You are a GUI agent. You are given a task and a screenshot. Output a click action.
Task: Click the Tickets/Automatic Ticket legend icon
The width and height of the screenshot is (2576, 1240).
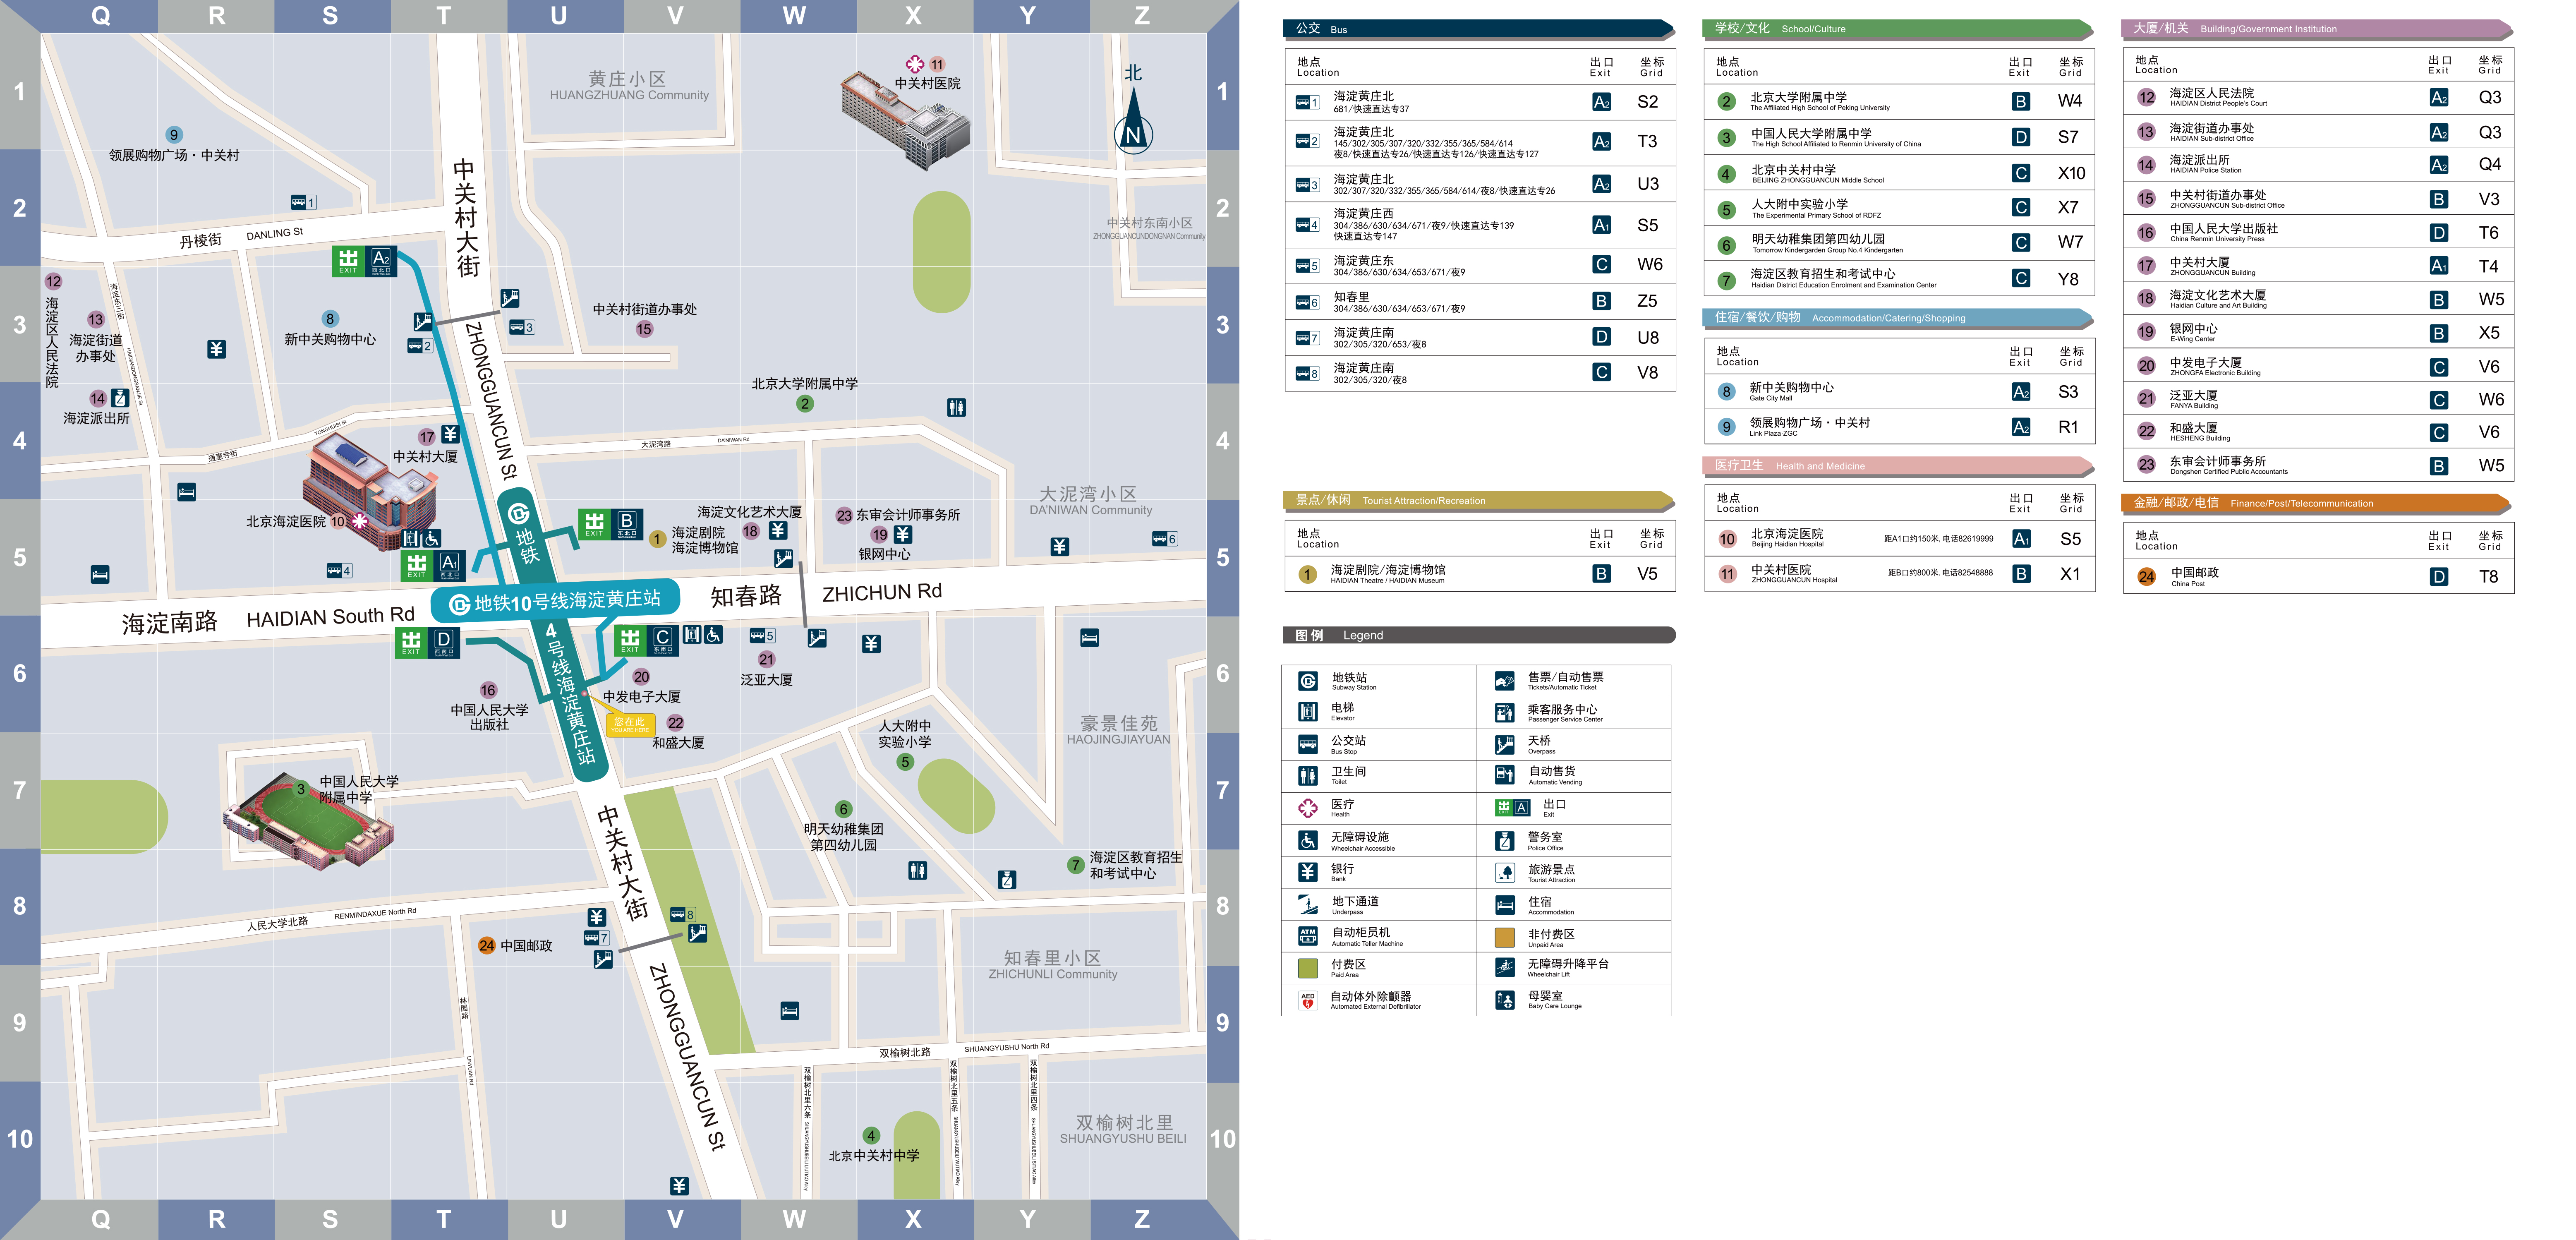(1505, 681)
